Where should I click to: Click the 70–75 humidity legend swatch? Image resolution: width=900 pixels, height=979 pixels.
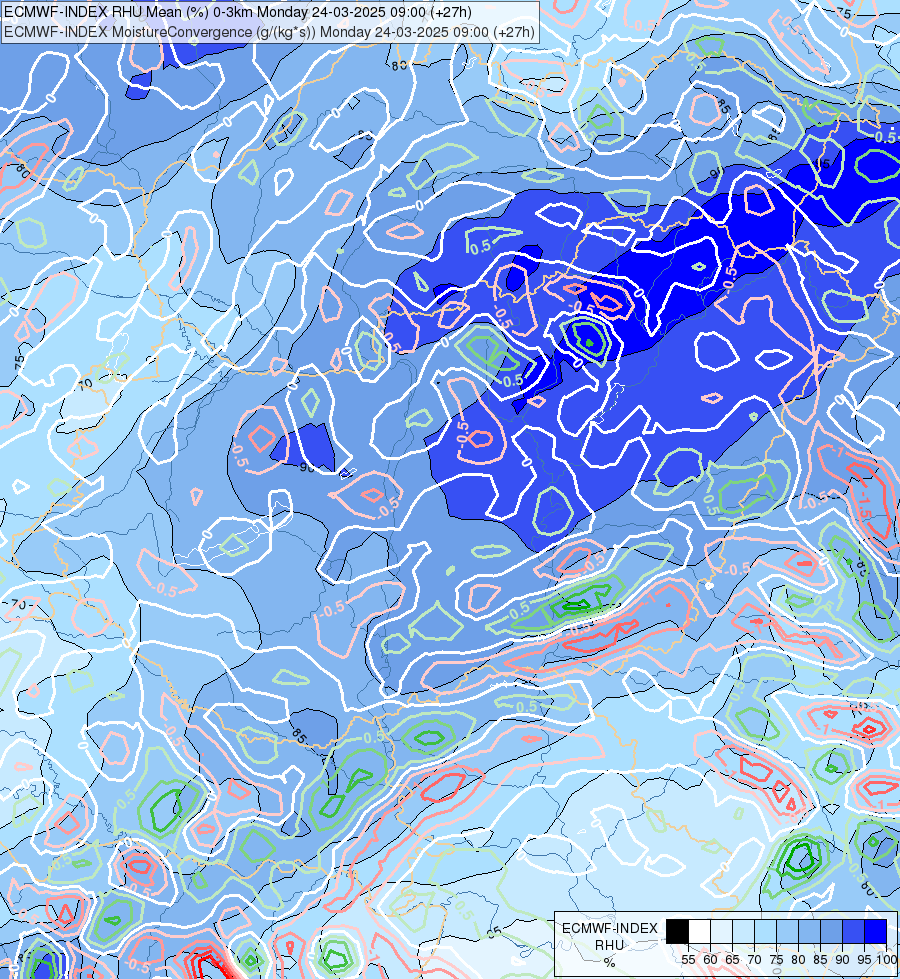765,931
